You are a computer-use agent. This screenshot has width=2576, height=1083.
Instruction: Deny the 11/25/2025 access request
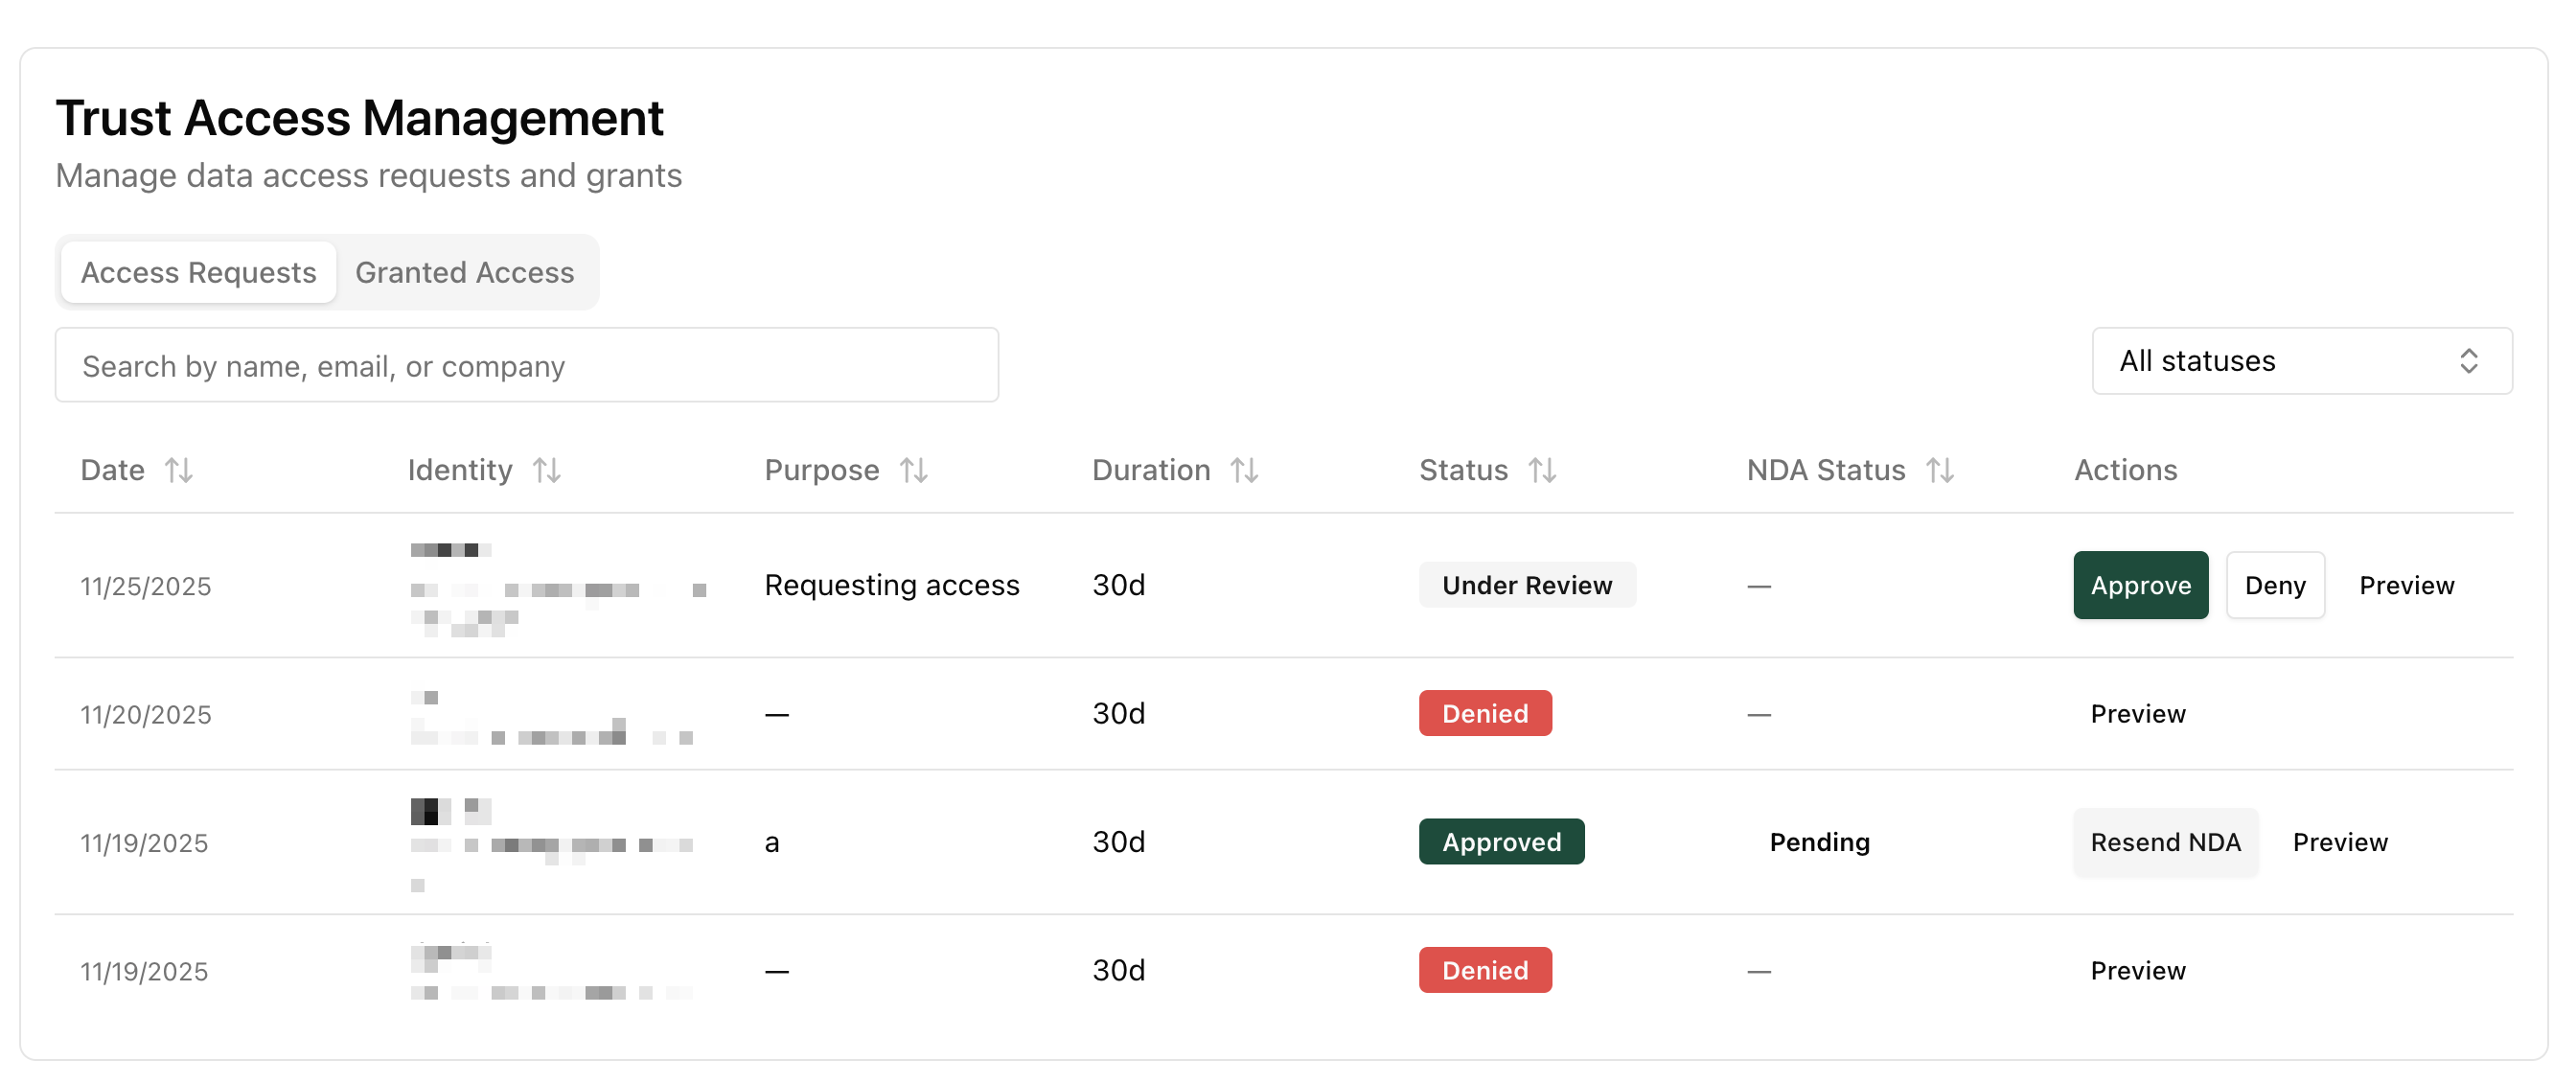[2275, 585]
